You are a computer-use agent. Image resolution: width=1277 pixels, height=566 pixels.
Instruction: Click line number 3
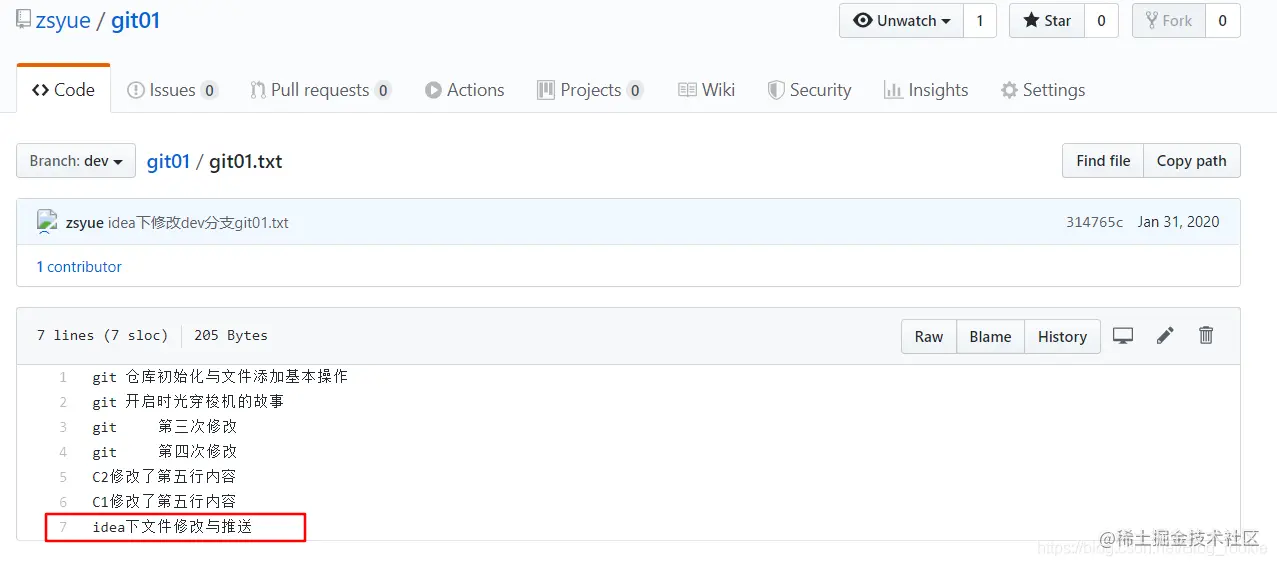click(x=63, y=427)
